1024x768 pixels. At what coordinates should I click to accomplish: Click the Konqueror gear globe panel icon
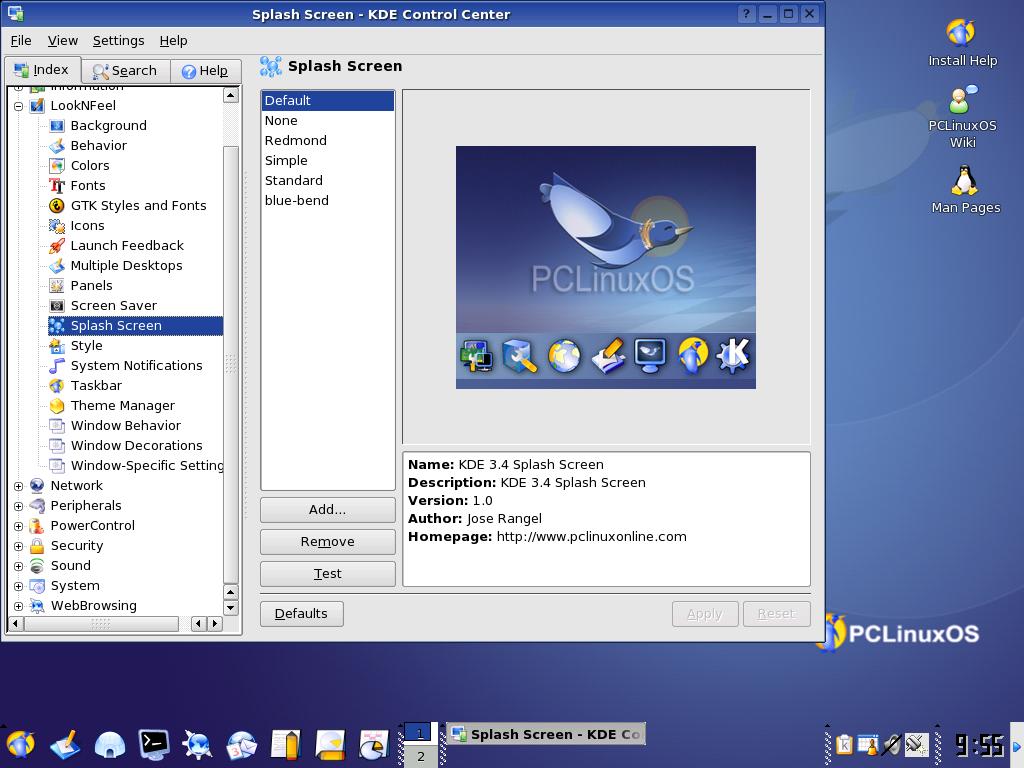pos(197,744)
